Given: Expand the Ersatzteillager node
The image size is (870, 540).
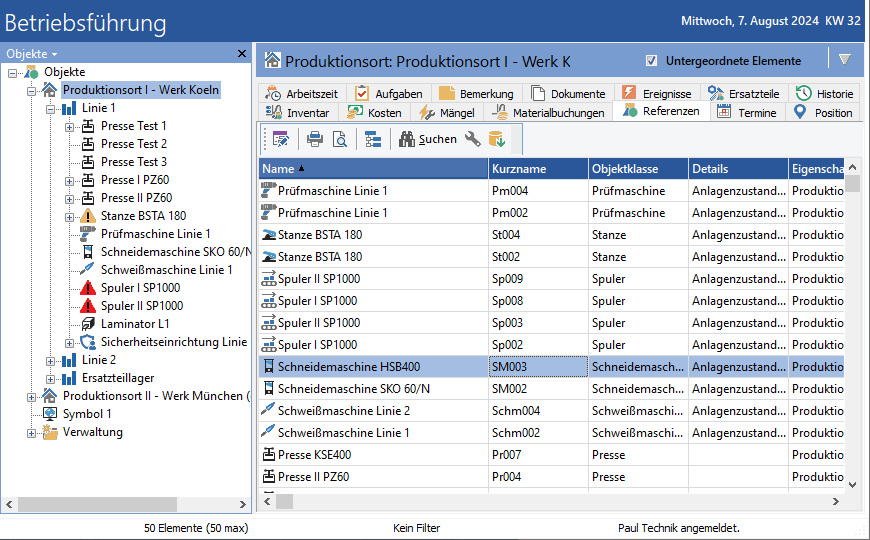Looking at the screenshot, I should pyautogui.click(x=50, y=379).
